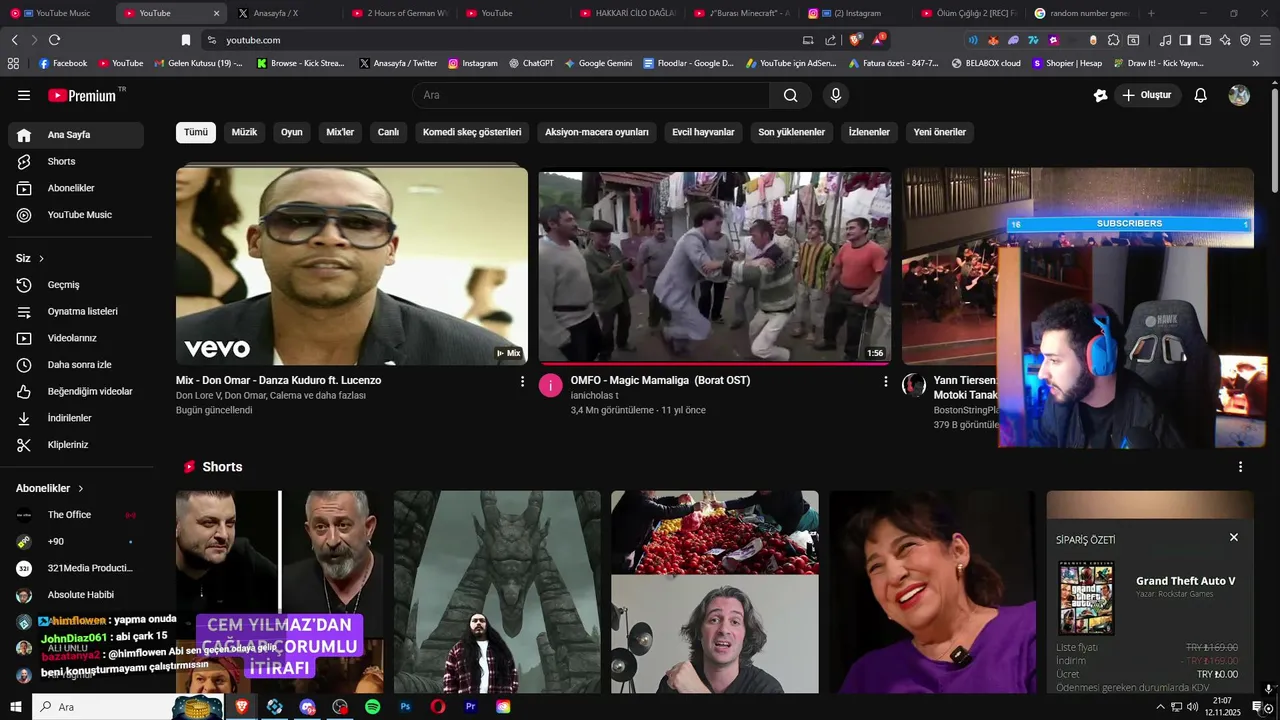Click the Brave Shields lion icon
The image size is (1280, 720).
click(x=855, y=40)
